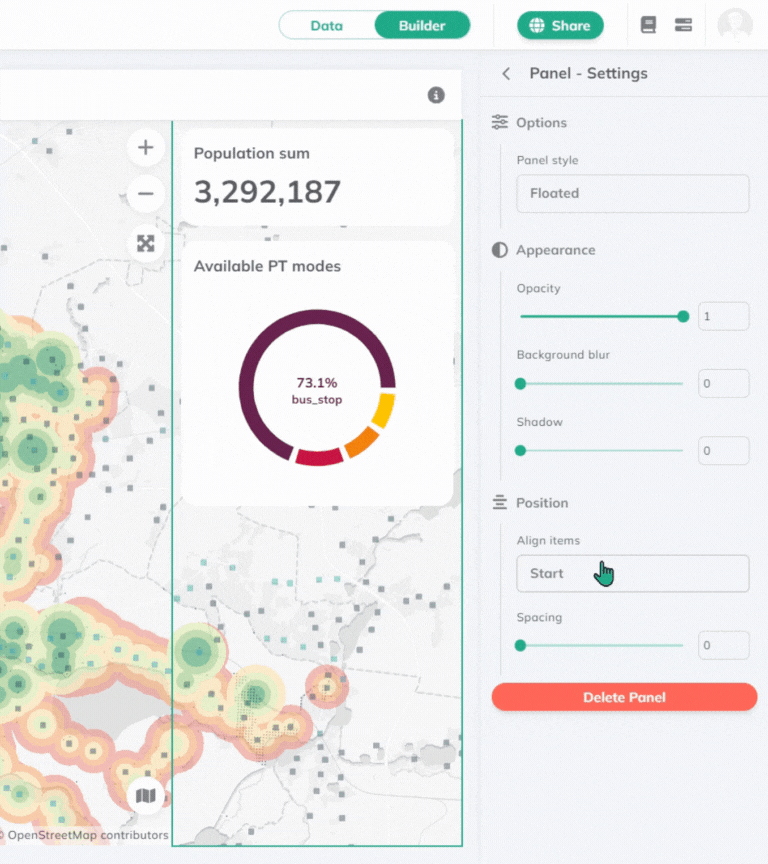Click the info icon above the map
Viewport: 768px width, 864px height.
[x=436, y=95]
